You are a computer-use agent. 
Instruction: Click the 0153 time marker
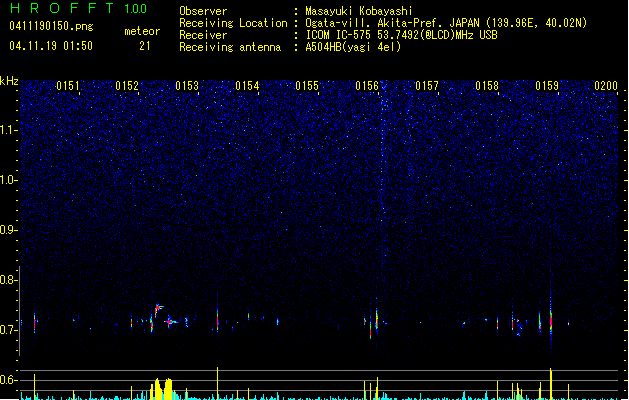187,86
